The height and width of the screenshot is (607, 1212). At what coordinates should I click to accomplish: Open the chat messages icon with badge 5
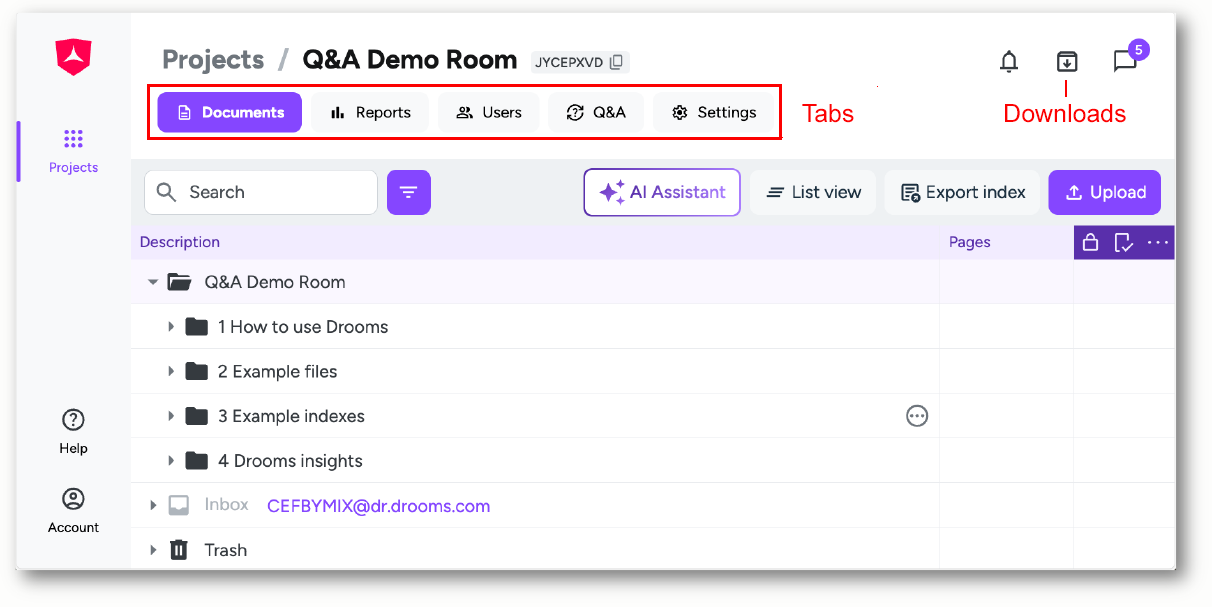(x=1126, y=62)
